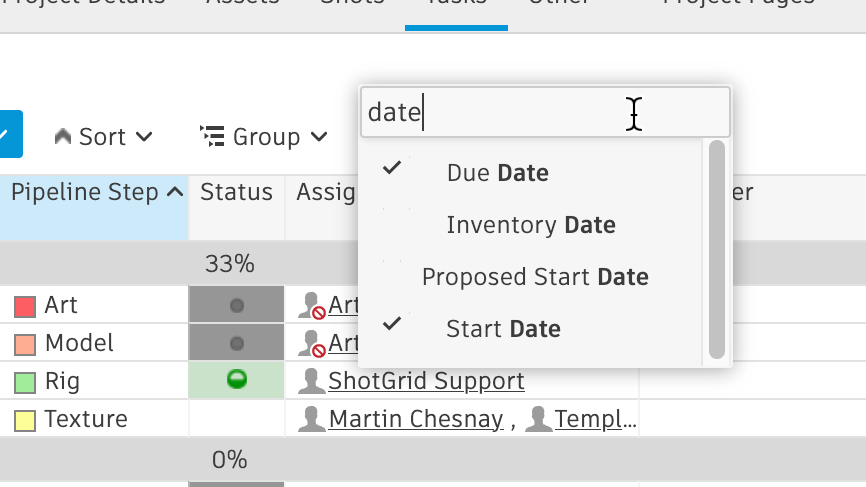
Task: Open the Group dropdown
Action: (x=265, y=136)
